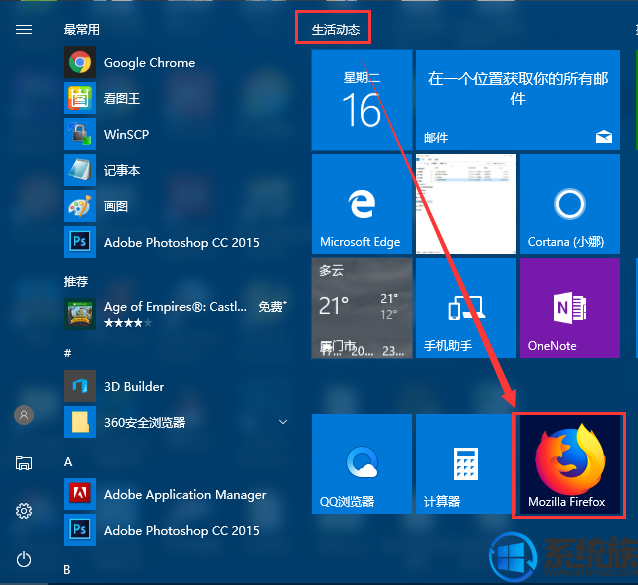Click the letter B index header

point(67,570)
